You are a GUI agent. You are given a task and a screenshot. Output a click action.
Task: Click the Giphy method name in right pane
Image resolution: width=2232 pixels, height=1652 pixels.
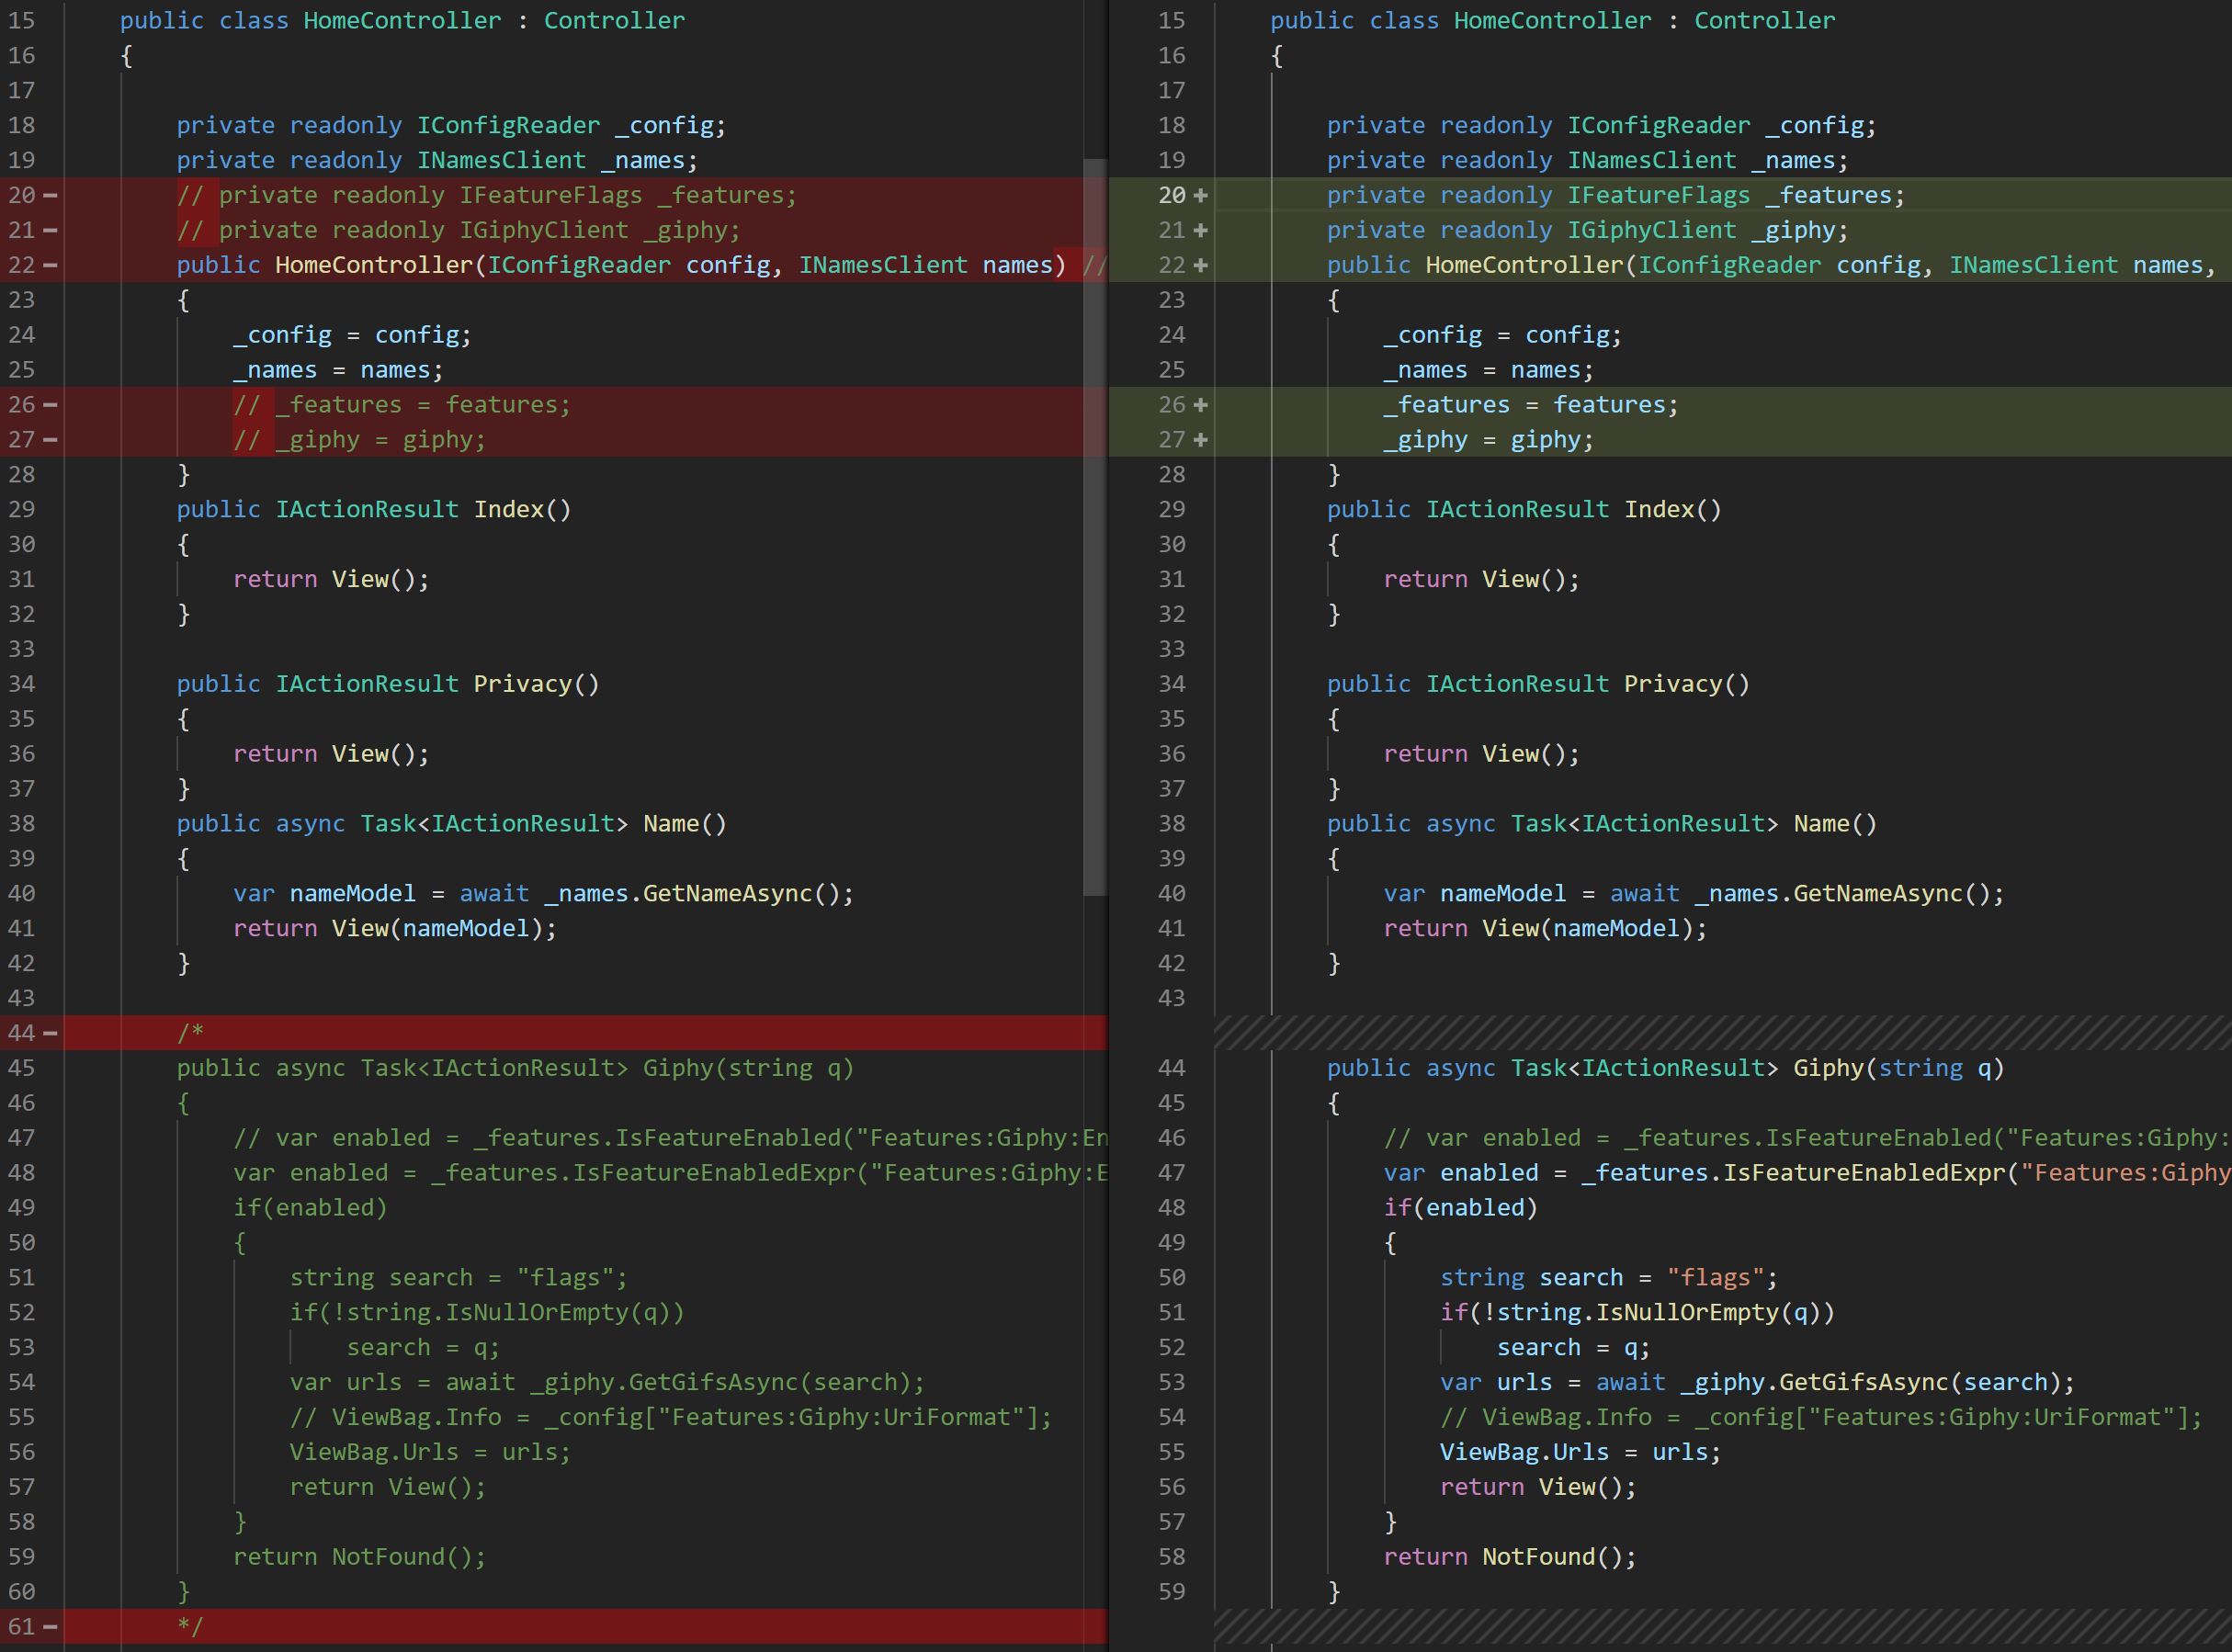pos(1828,1068)
